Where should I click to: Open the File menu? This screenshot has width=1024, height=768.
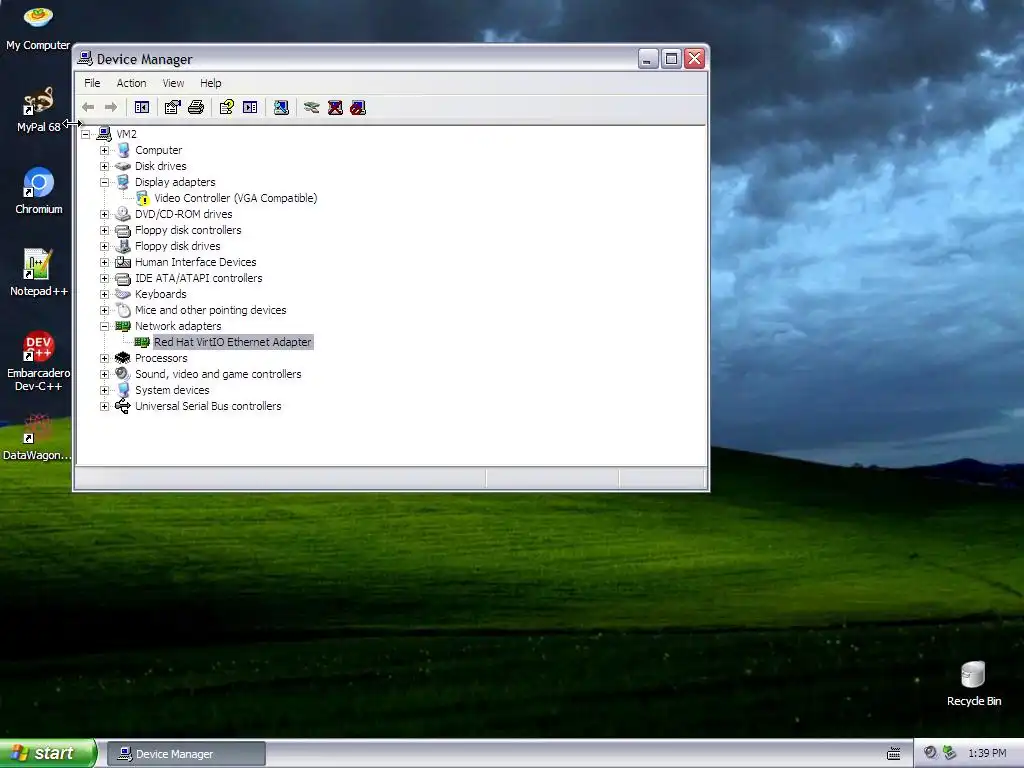click(x=92, y=83)
